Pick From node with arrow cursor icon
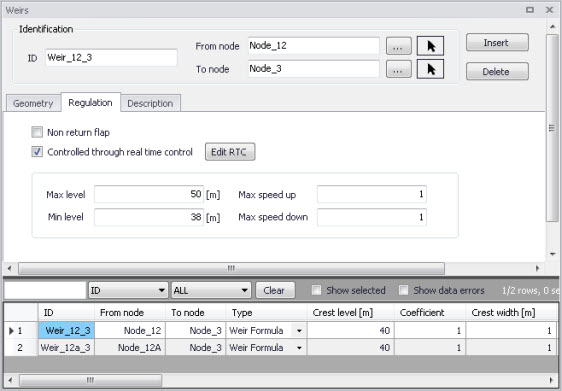The height and width of the screenshot is (391, 562). 430,46
